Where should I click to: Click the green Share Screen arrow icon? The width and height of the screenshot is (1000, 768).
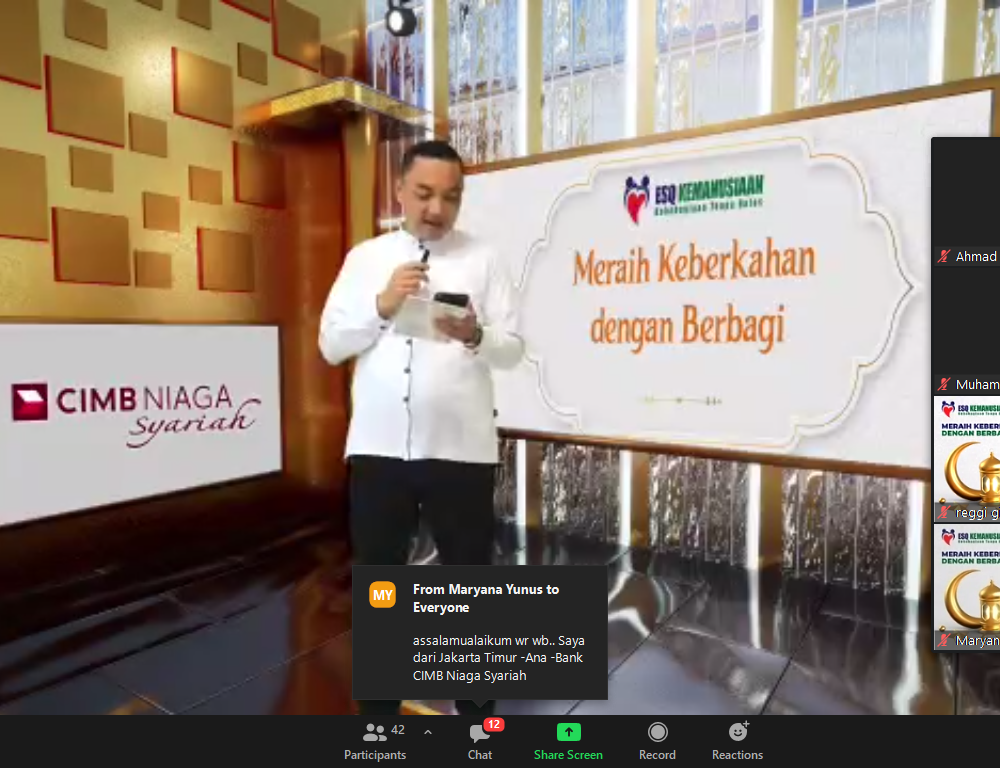coord(568,732)
